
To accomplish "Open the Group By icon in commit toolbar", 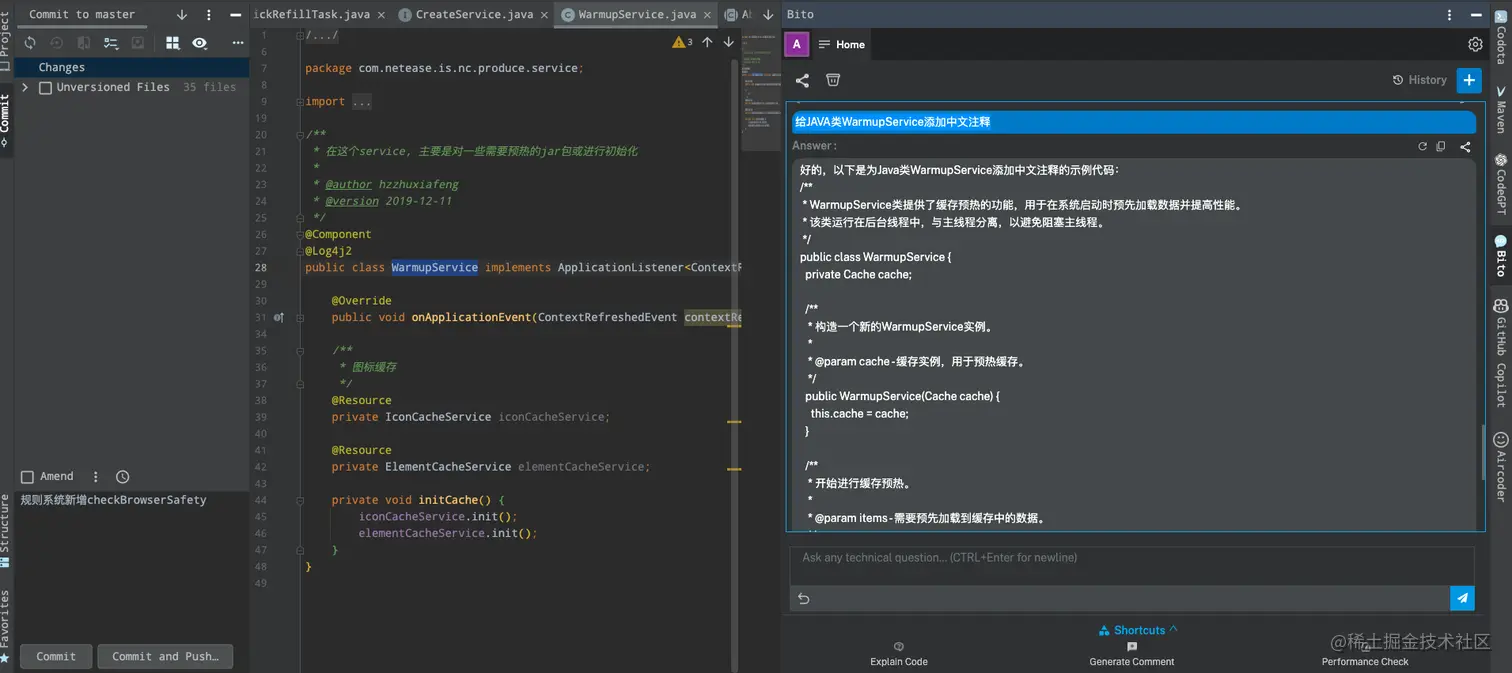I will 173,43.
